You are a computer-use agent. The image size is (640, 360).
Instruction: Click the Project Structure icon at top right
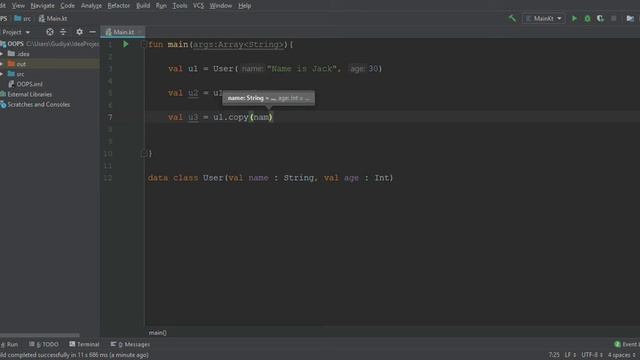[630, 18]
